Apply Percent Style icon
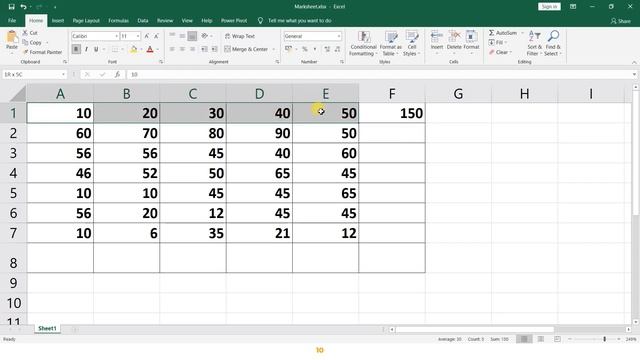The height and width of the screenshot is (360, 640). tap(304, 49)
